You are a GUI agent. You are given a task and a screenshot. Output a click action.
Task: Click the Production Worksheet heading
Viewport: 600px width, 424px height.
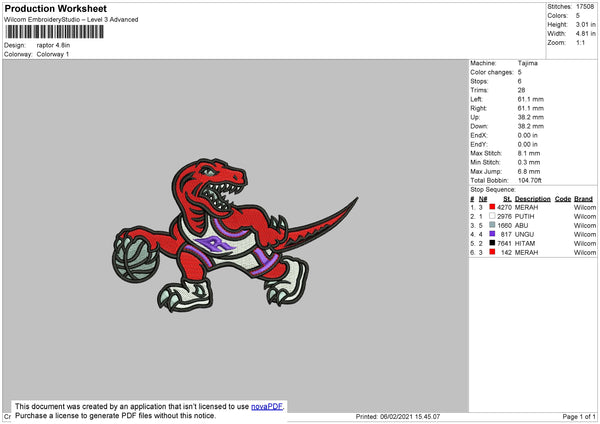coord(55,8)
